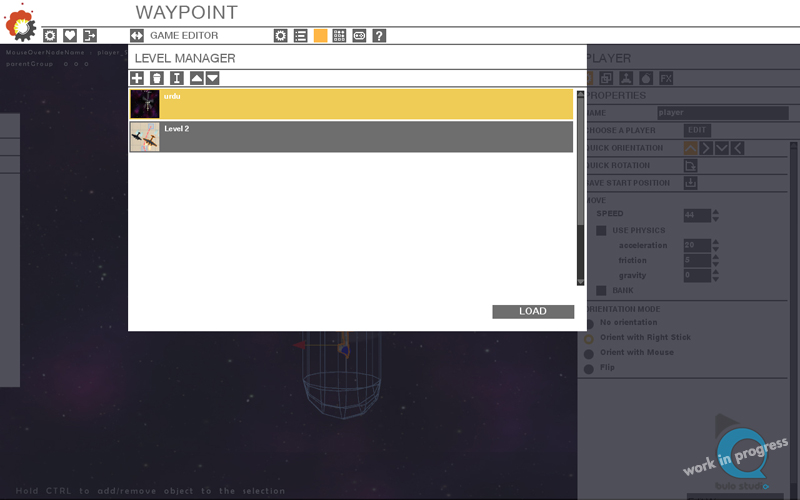Image resolution: width=800 pixels, height=500 pixels.
Task: Open the bomb weapon tab in Player panel
Action: (x=646, y=78)
